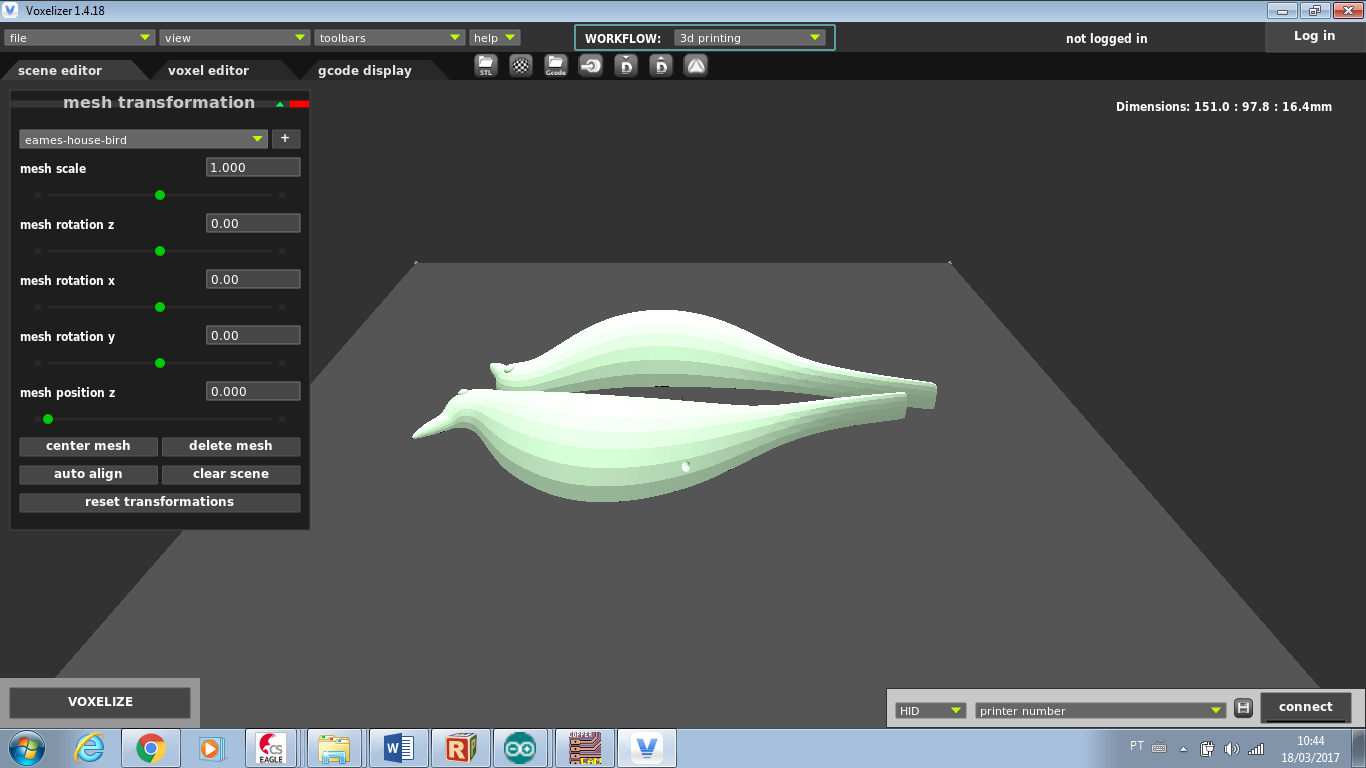Expand the eames-house-bird mesh dropdown
1366x768 pixels.
coord(143,139)
